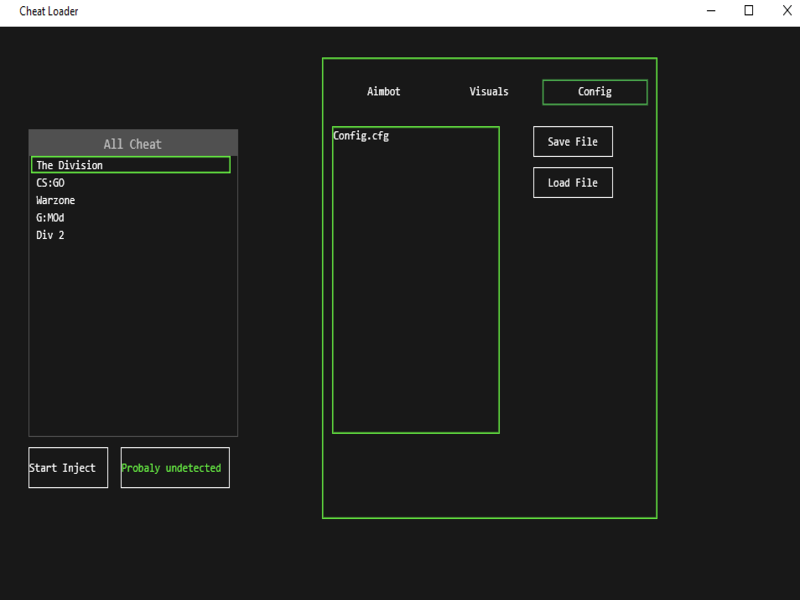Image resolution: width=800 pixels, height=600 pixels.
Task: Select The Division in cheat list
Action: tap(131, 165)
